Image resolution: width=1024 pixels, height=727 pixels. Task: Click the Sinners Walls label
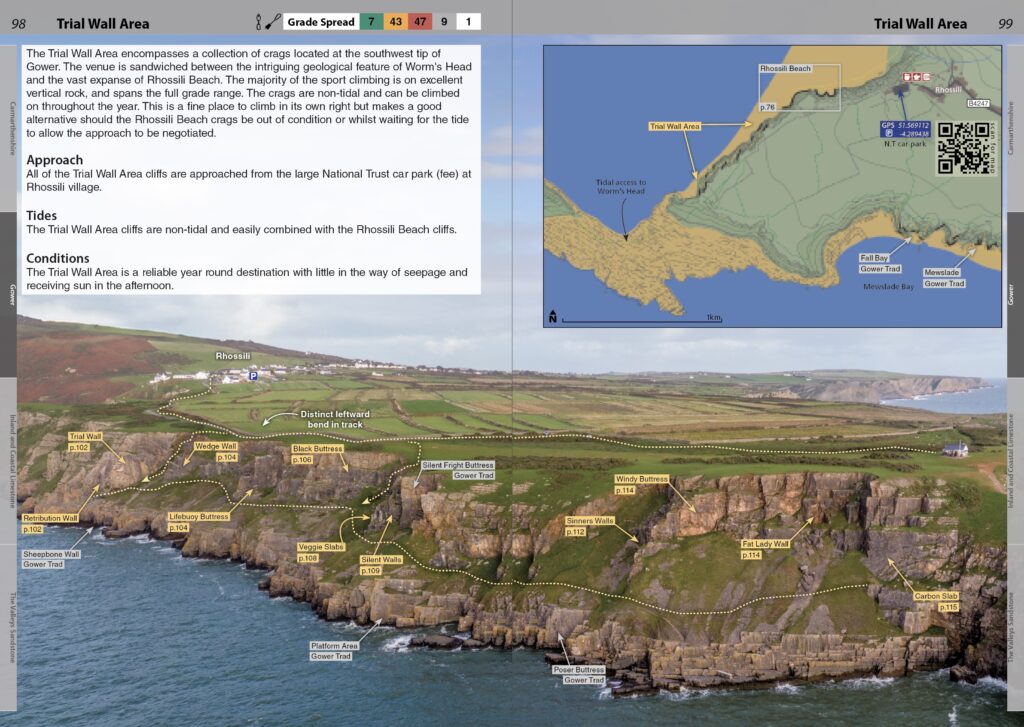coord(590,521)
